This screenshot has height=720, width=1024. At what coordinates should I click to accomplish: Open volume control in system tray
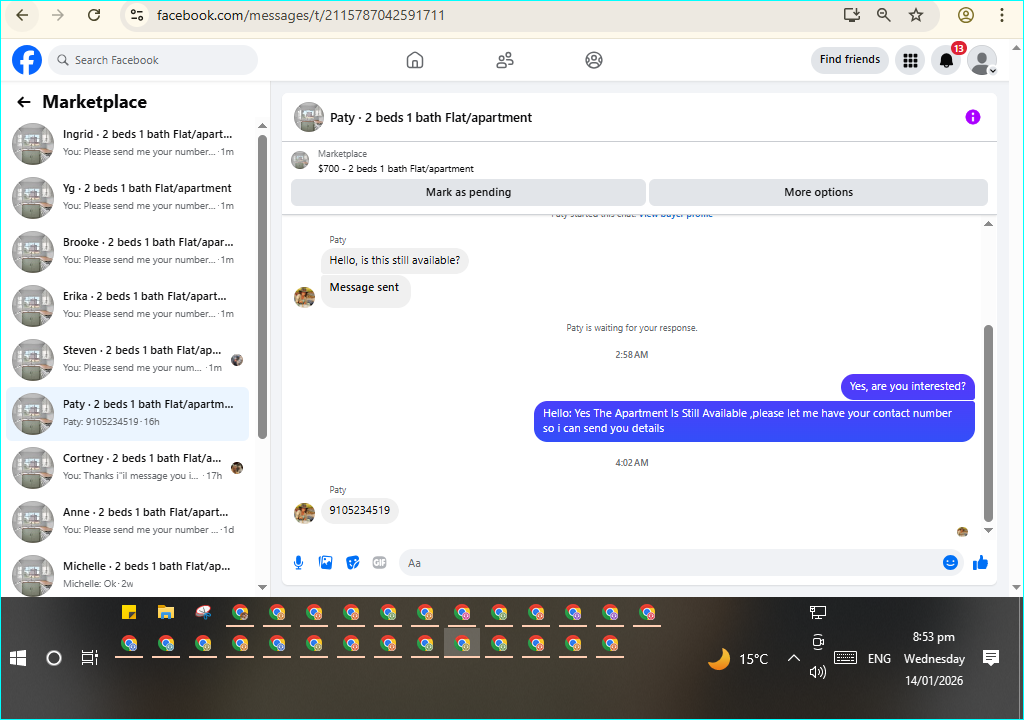click(818, 672)
